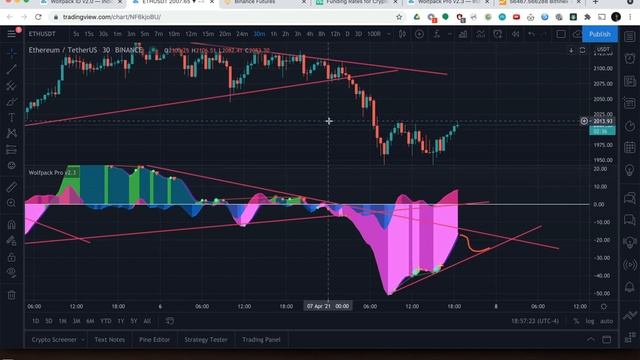
Task: Select the crosshair cursor tool
Action: tap(11, 53)
